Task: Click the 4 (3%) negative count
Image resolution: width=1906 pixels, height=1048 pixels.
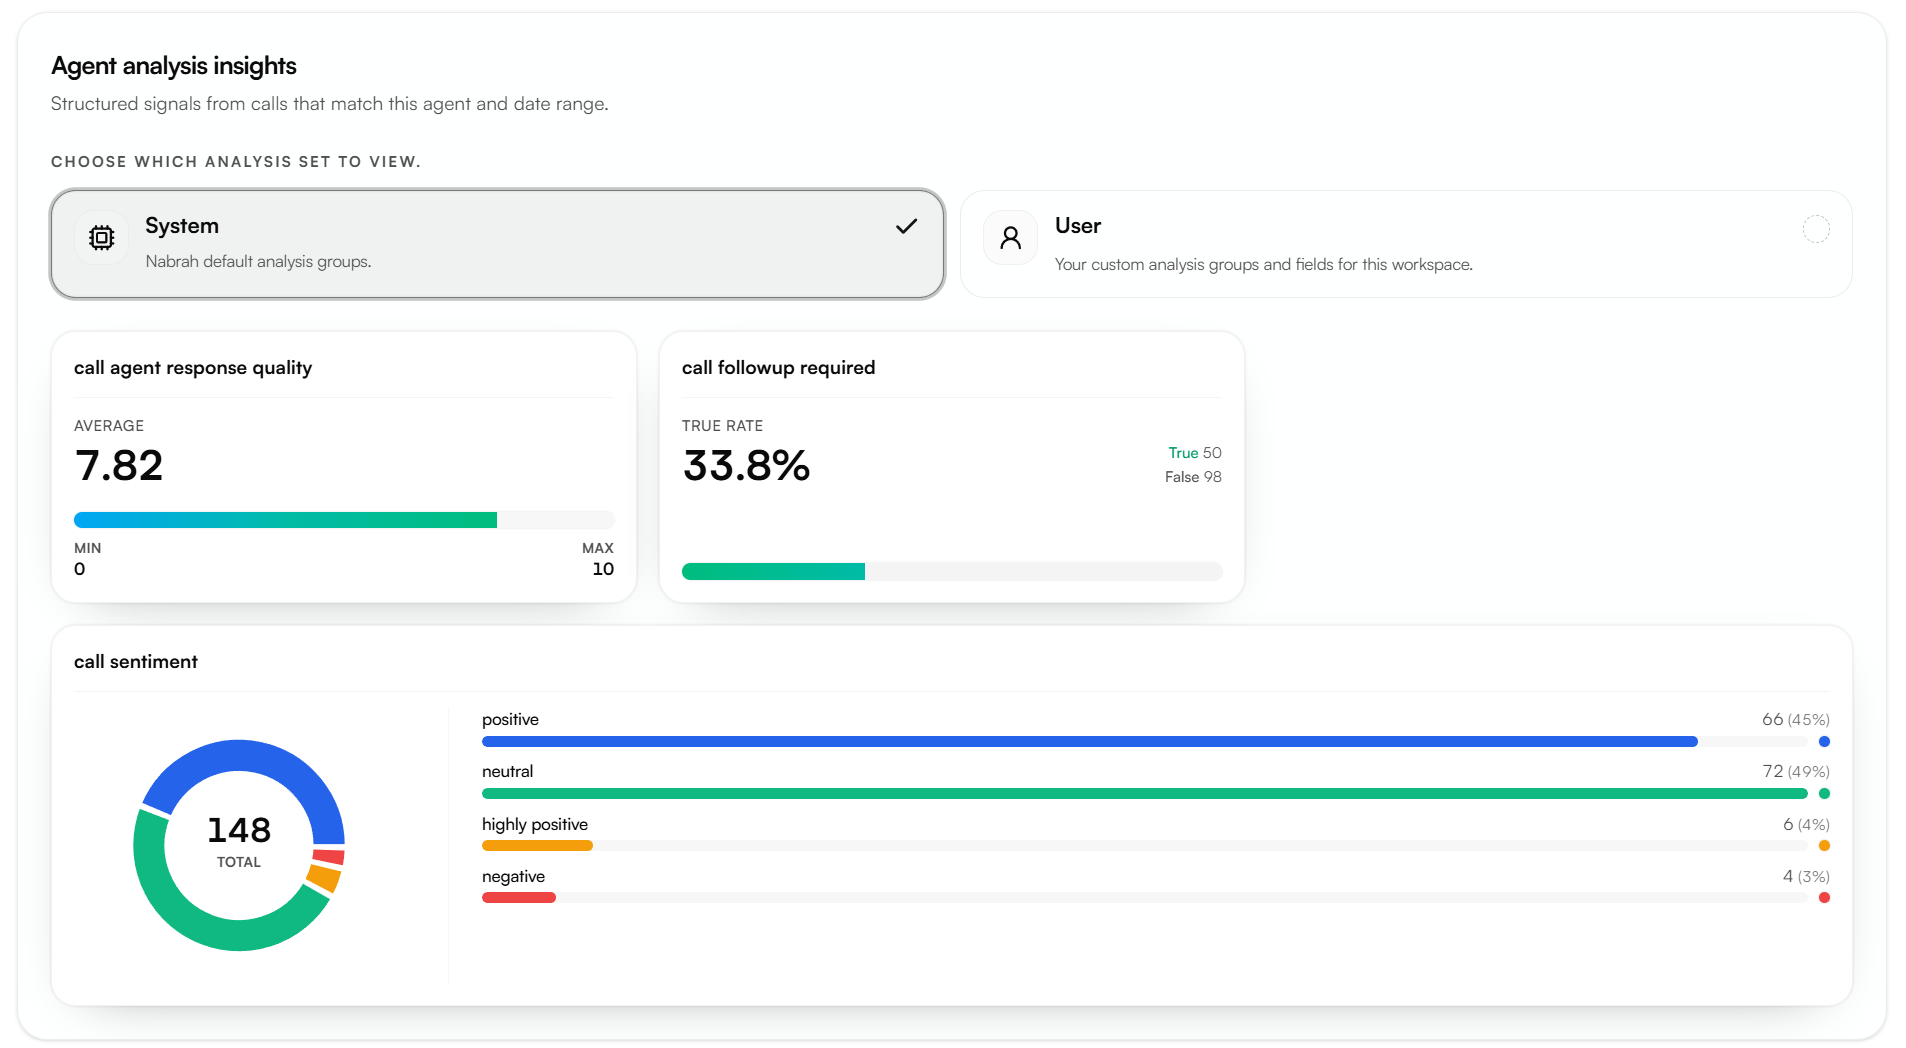Action: (x=1806, y=877)
